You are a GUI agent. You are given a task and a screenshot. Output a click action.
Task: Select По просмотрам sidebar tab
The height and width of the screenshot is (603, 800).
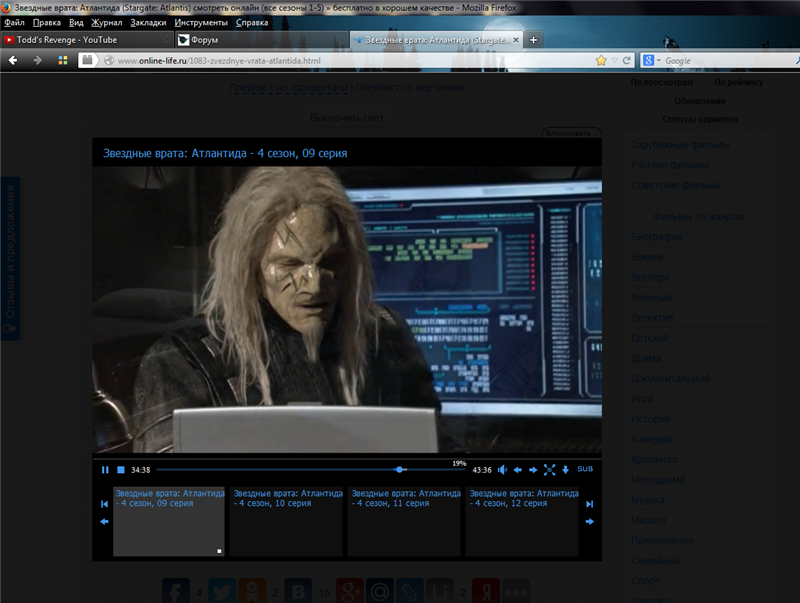click(x=662, y=83)
